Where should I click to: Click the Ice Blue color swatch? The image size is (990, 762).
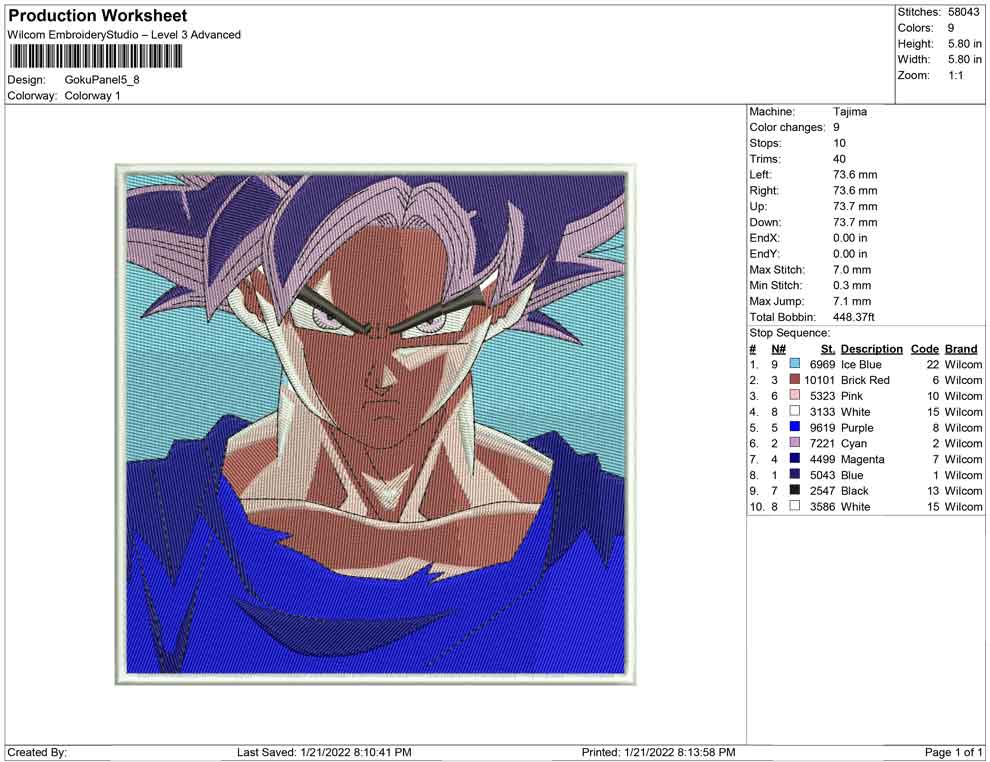click(x=795, y=364)
